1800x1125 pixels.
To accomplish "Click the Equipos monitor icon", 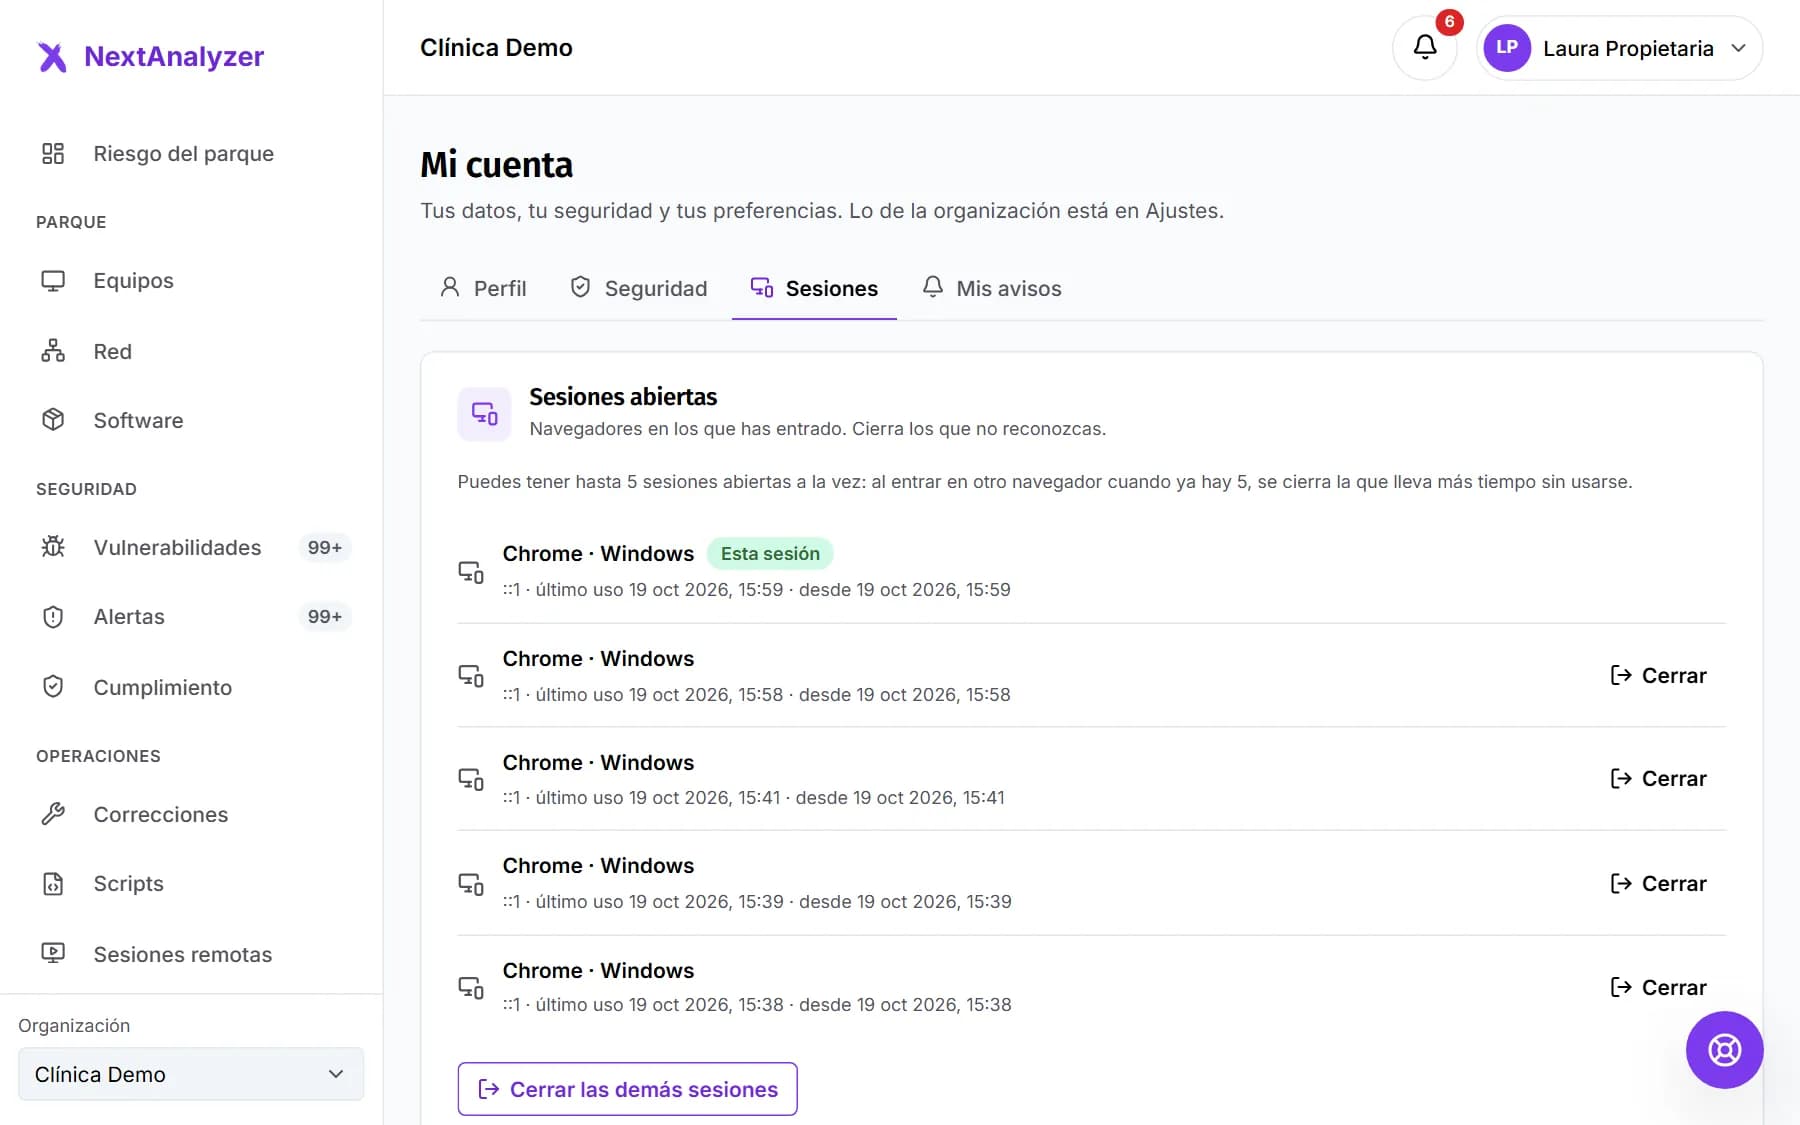I will click(x=53, y=281).
